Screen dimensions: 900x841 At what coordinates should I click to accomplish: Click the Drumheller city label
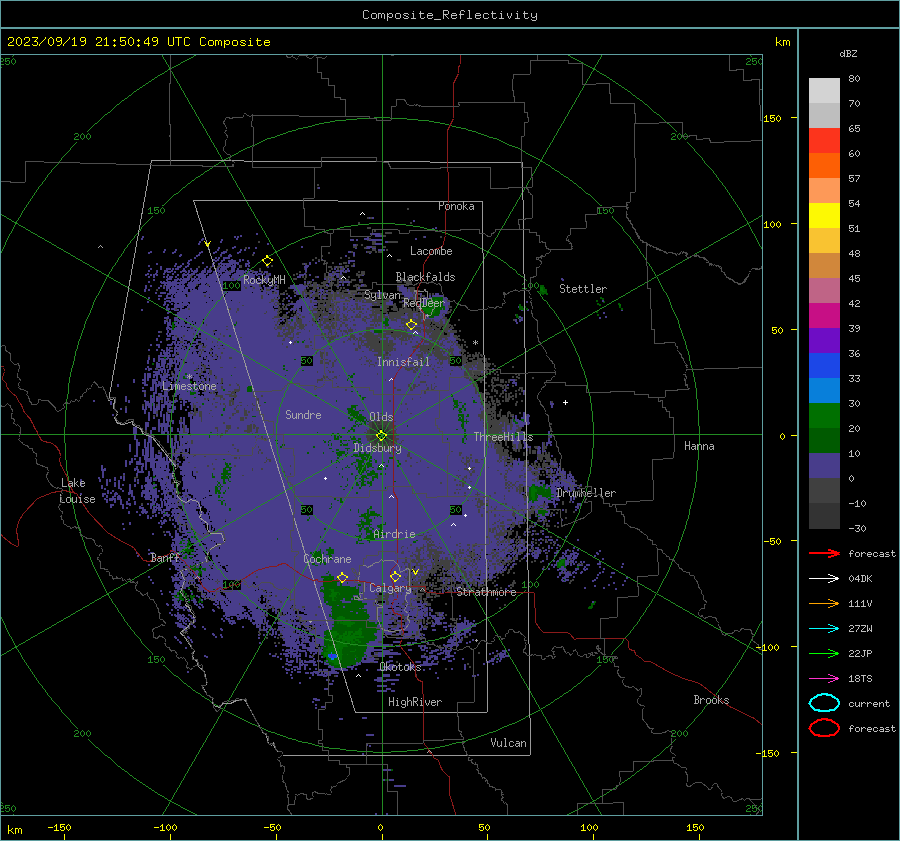(586, 493)
